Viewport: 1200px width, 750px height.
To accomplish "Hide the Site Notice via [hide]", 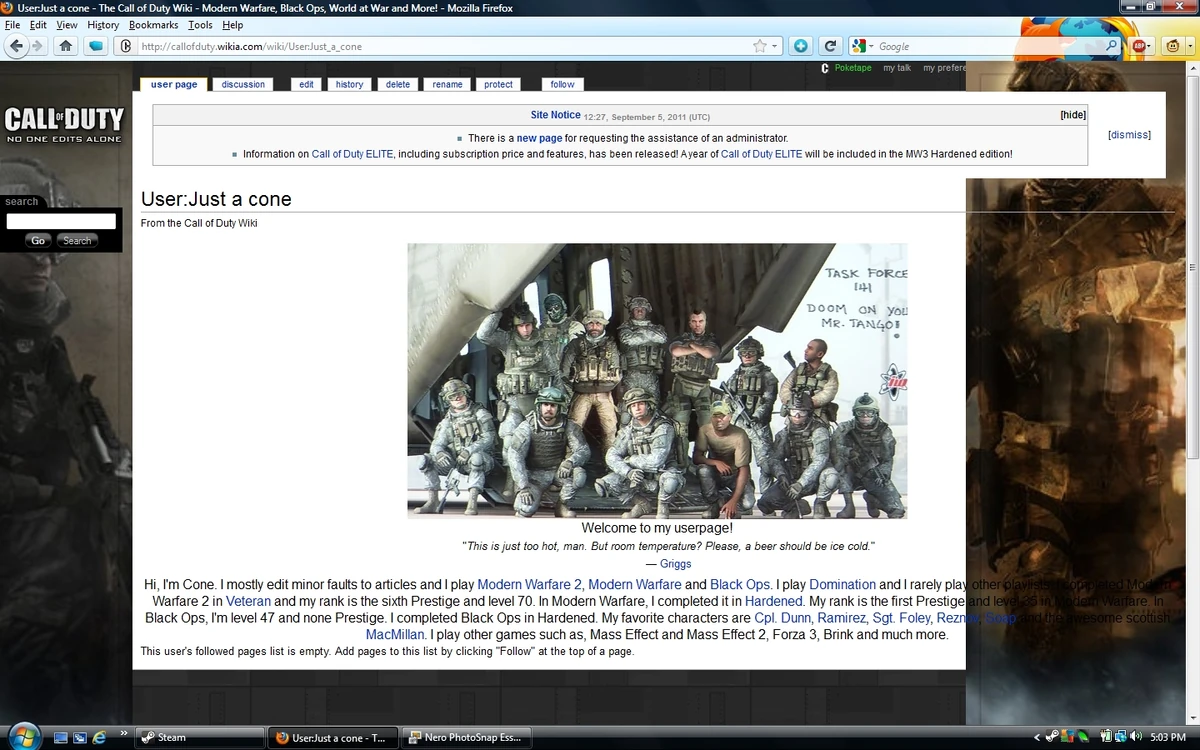I will point(1073,115).
